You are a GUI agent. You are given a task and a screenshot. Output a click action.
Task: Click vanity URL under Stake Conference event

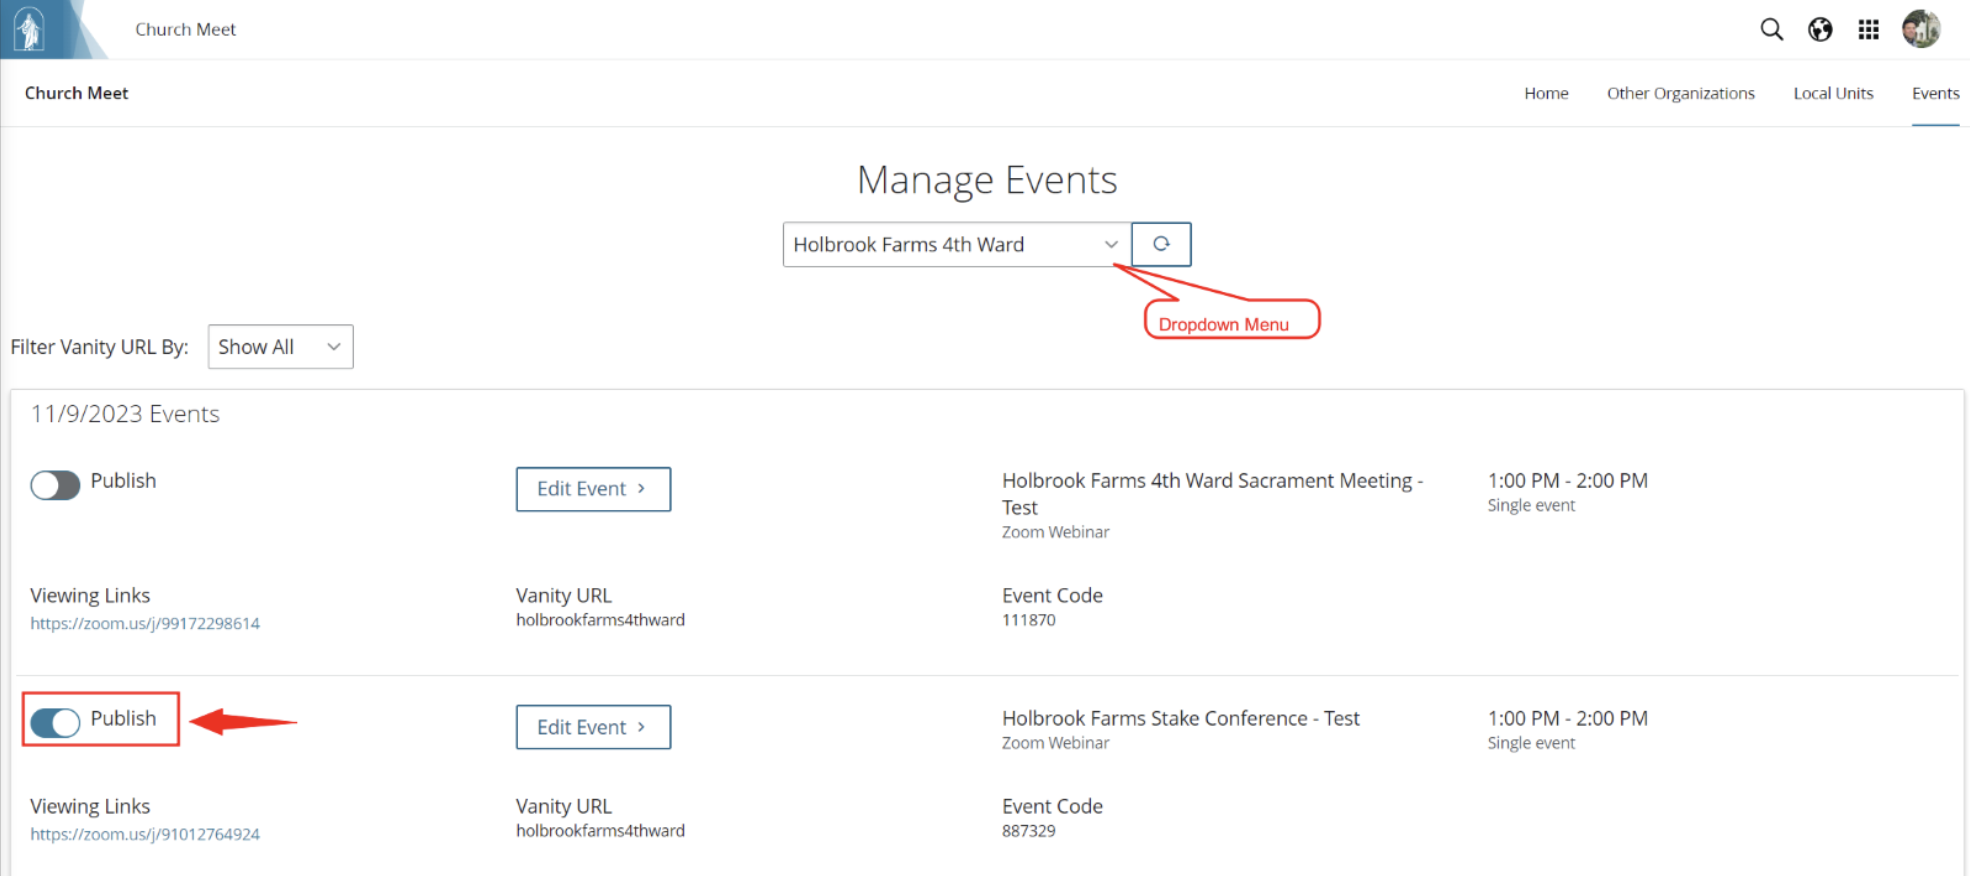600,831
